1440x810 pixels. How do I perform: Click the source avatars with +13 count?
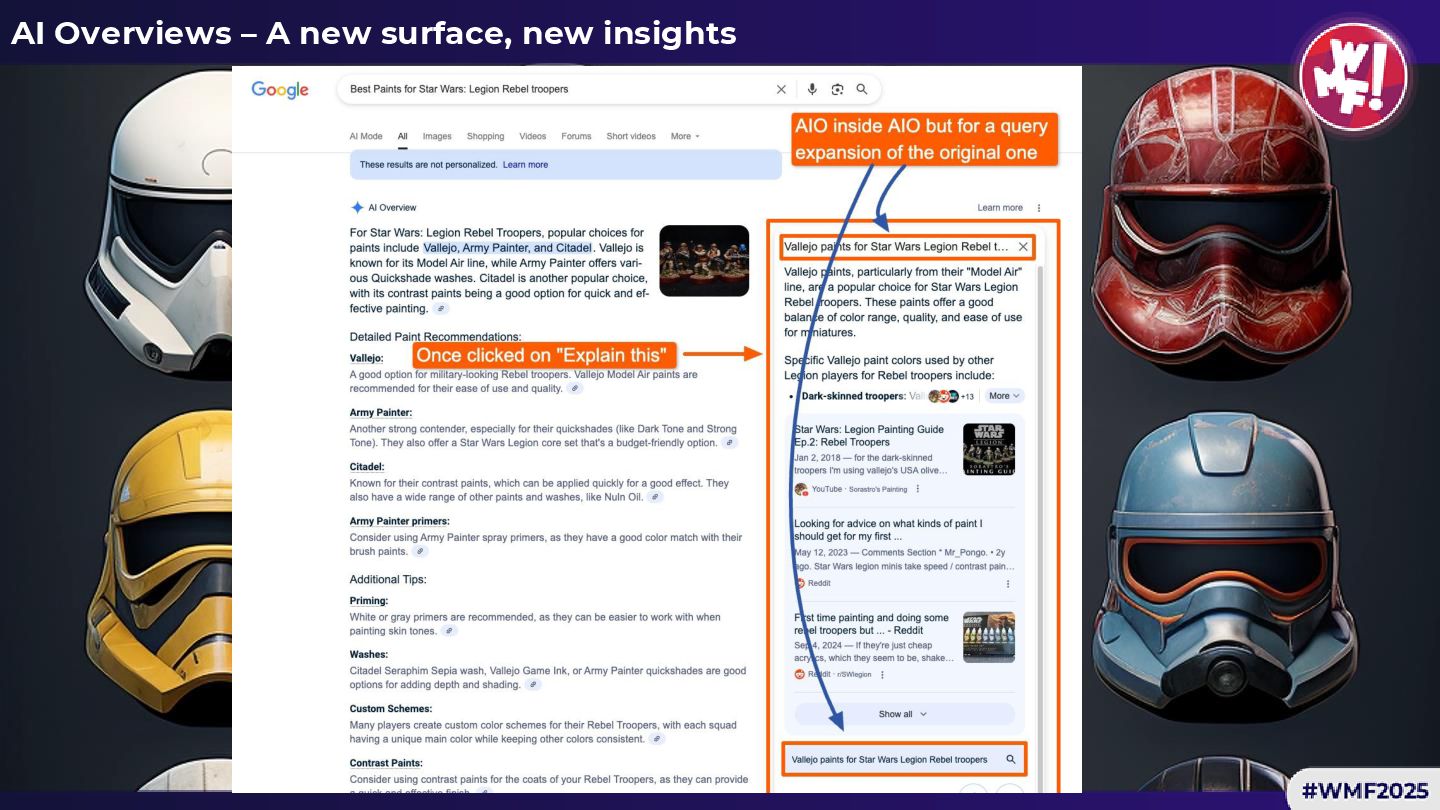pyautogui.click(x=951, y=396)
